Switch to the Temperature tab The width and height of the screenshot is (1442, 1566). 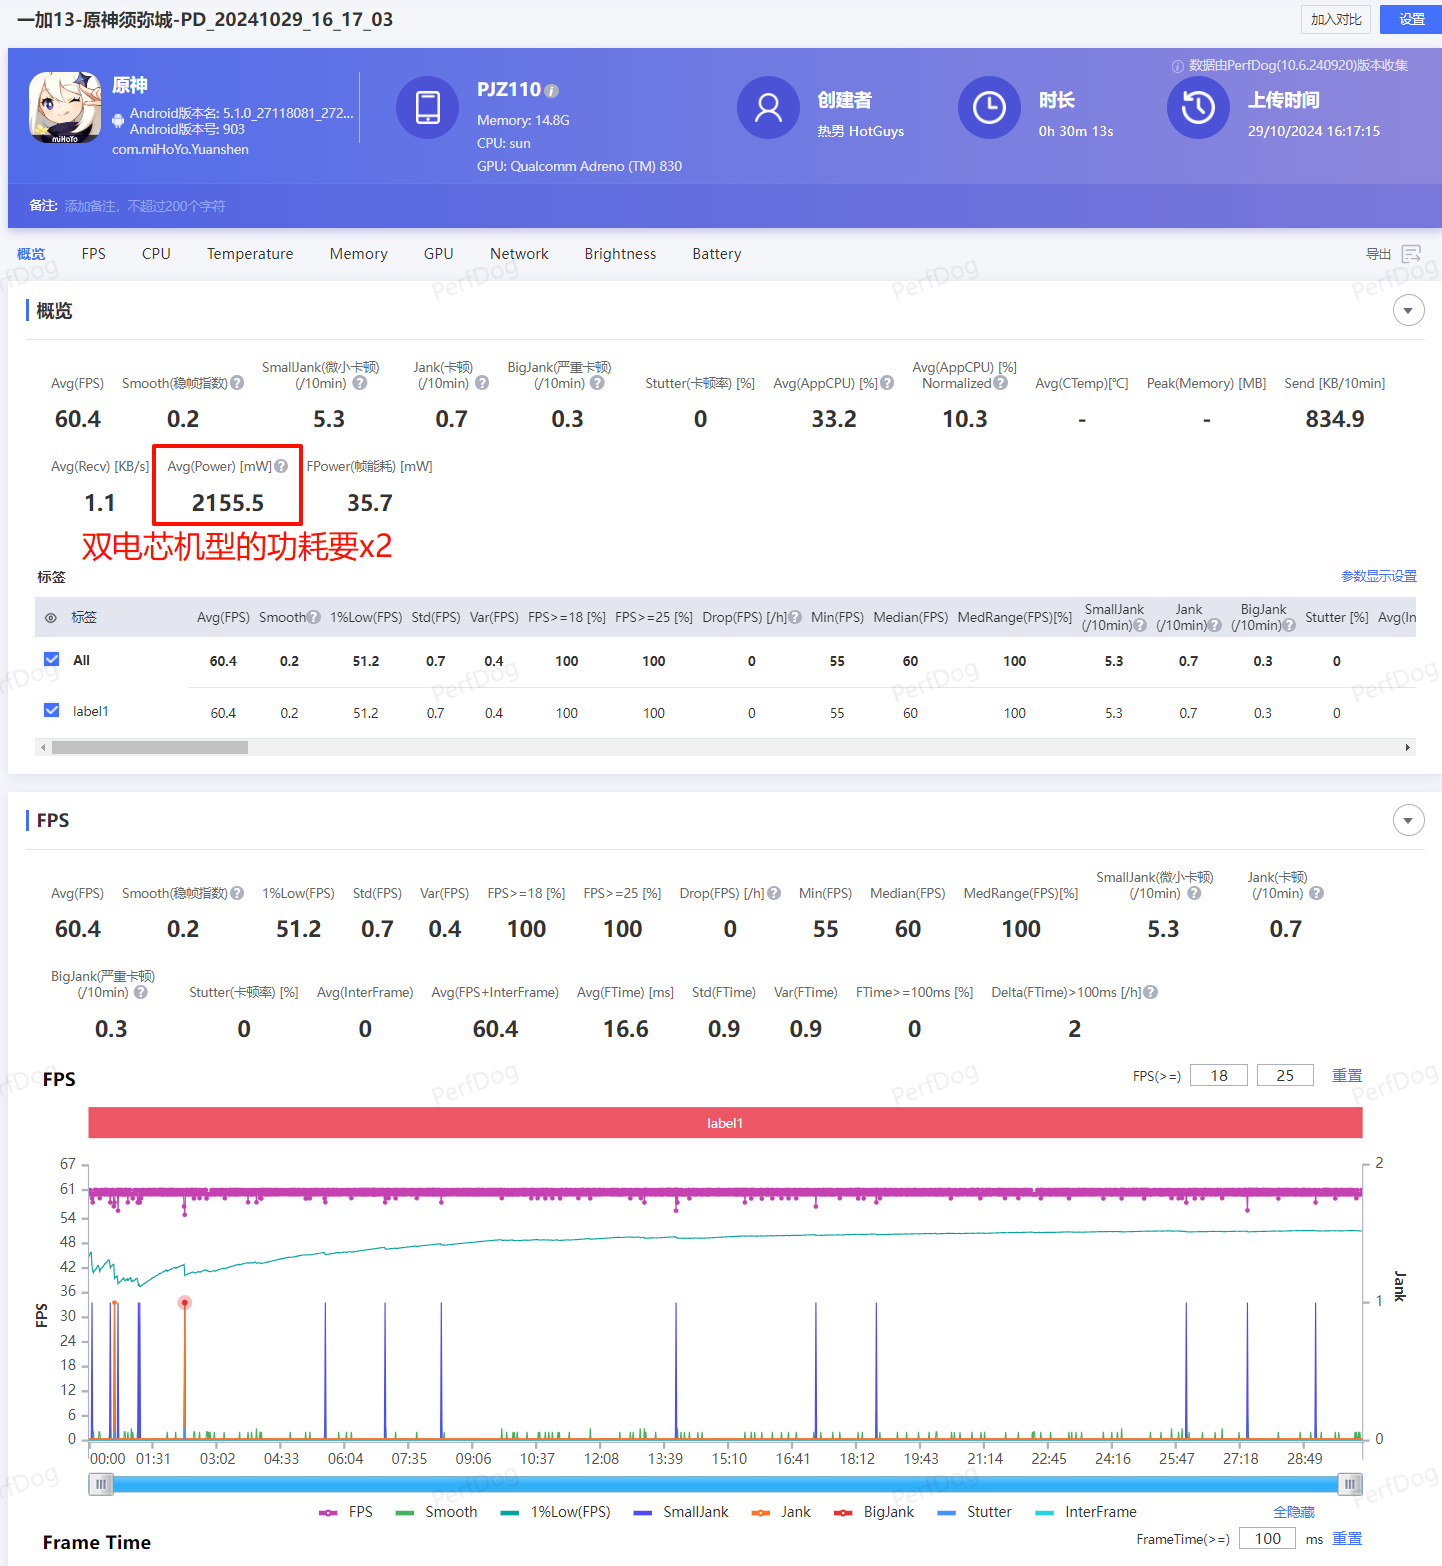(x=250, y=254)
